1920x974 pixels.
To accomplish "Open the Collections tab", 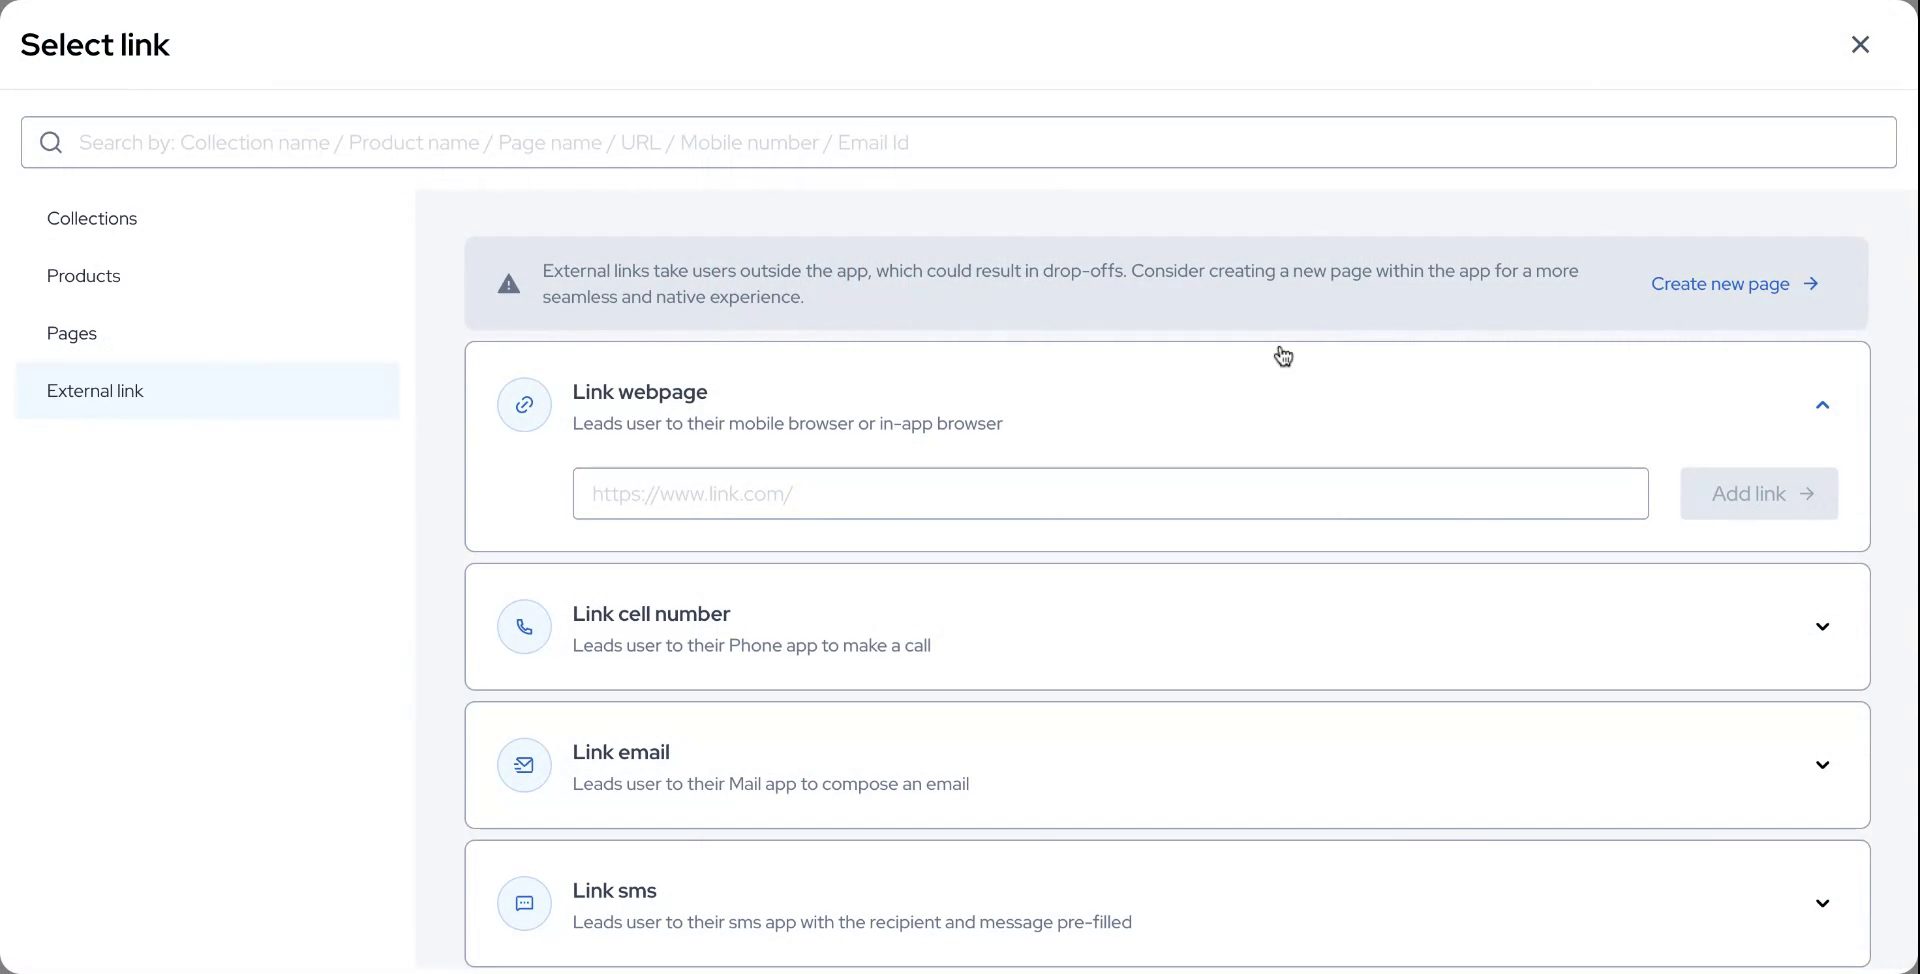I will 92,218.
